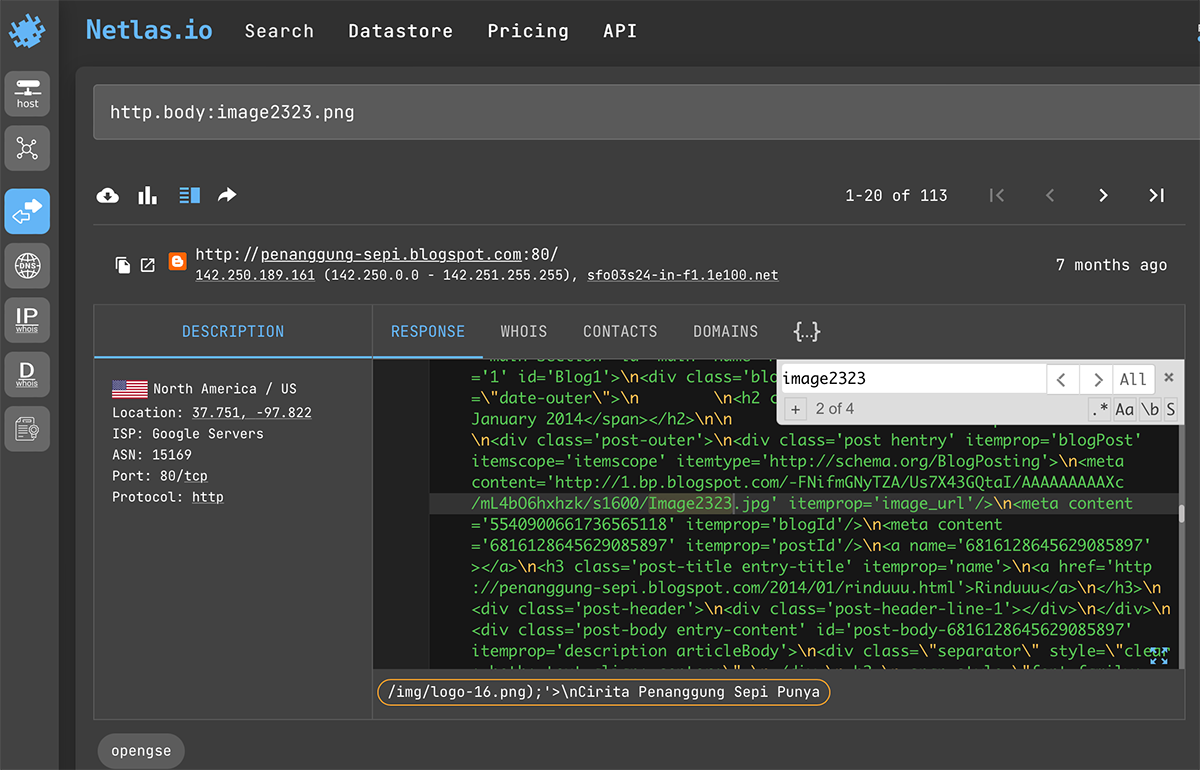This screenshot has width=1200, height=770.
Task: Click the opengse tag chip
Action: 141,751
